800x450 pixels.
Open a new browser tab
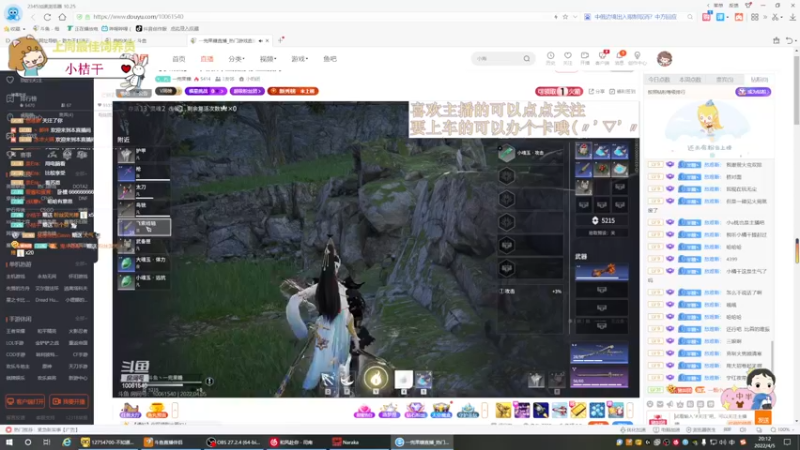click(x=281, y=40)
